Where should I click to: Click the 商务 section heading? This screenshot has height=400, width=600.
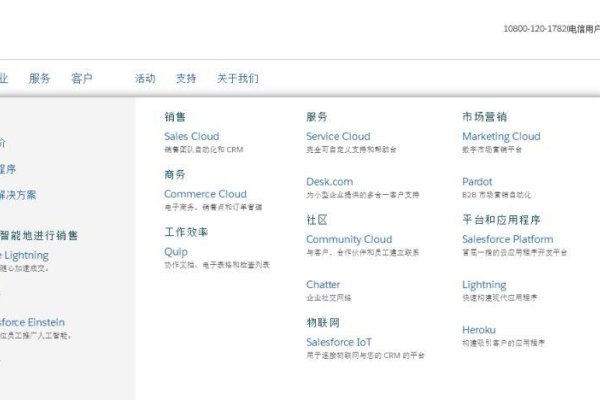[x=175, y=175]
